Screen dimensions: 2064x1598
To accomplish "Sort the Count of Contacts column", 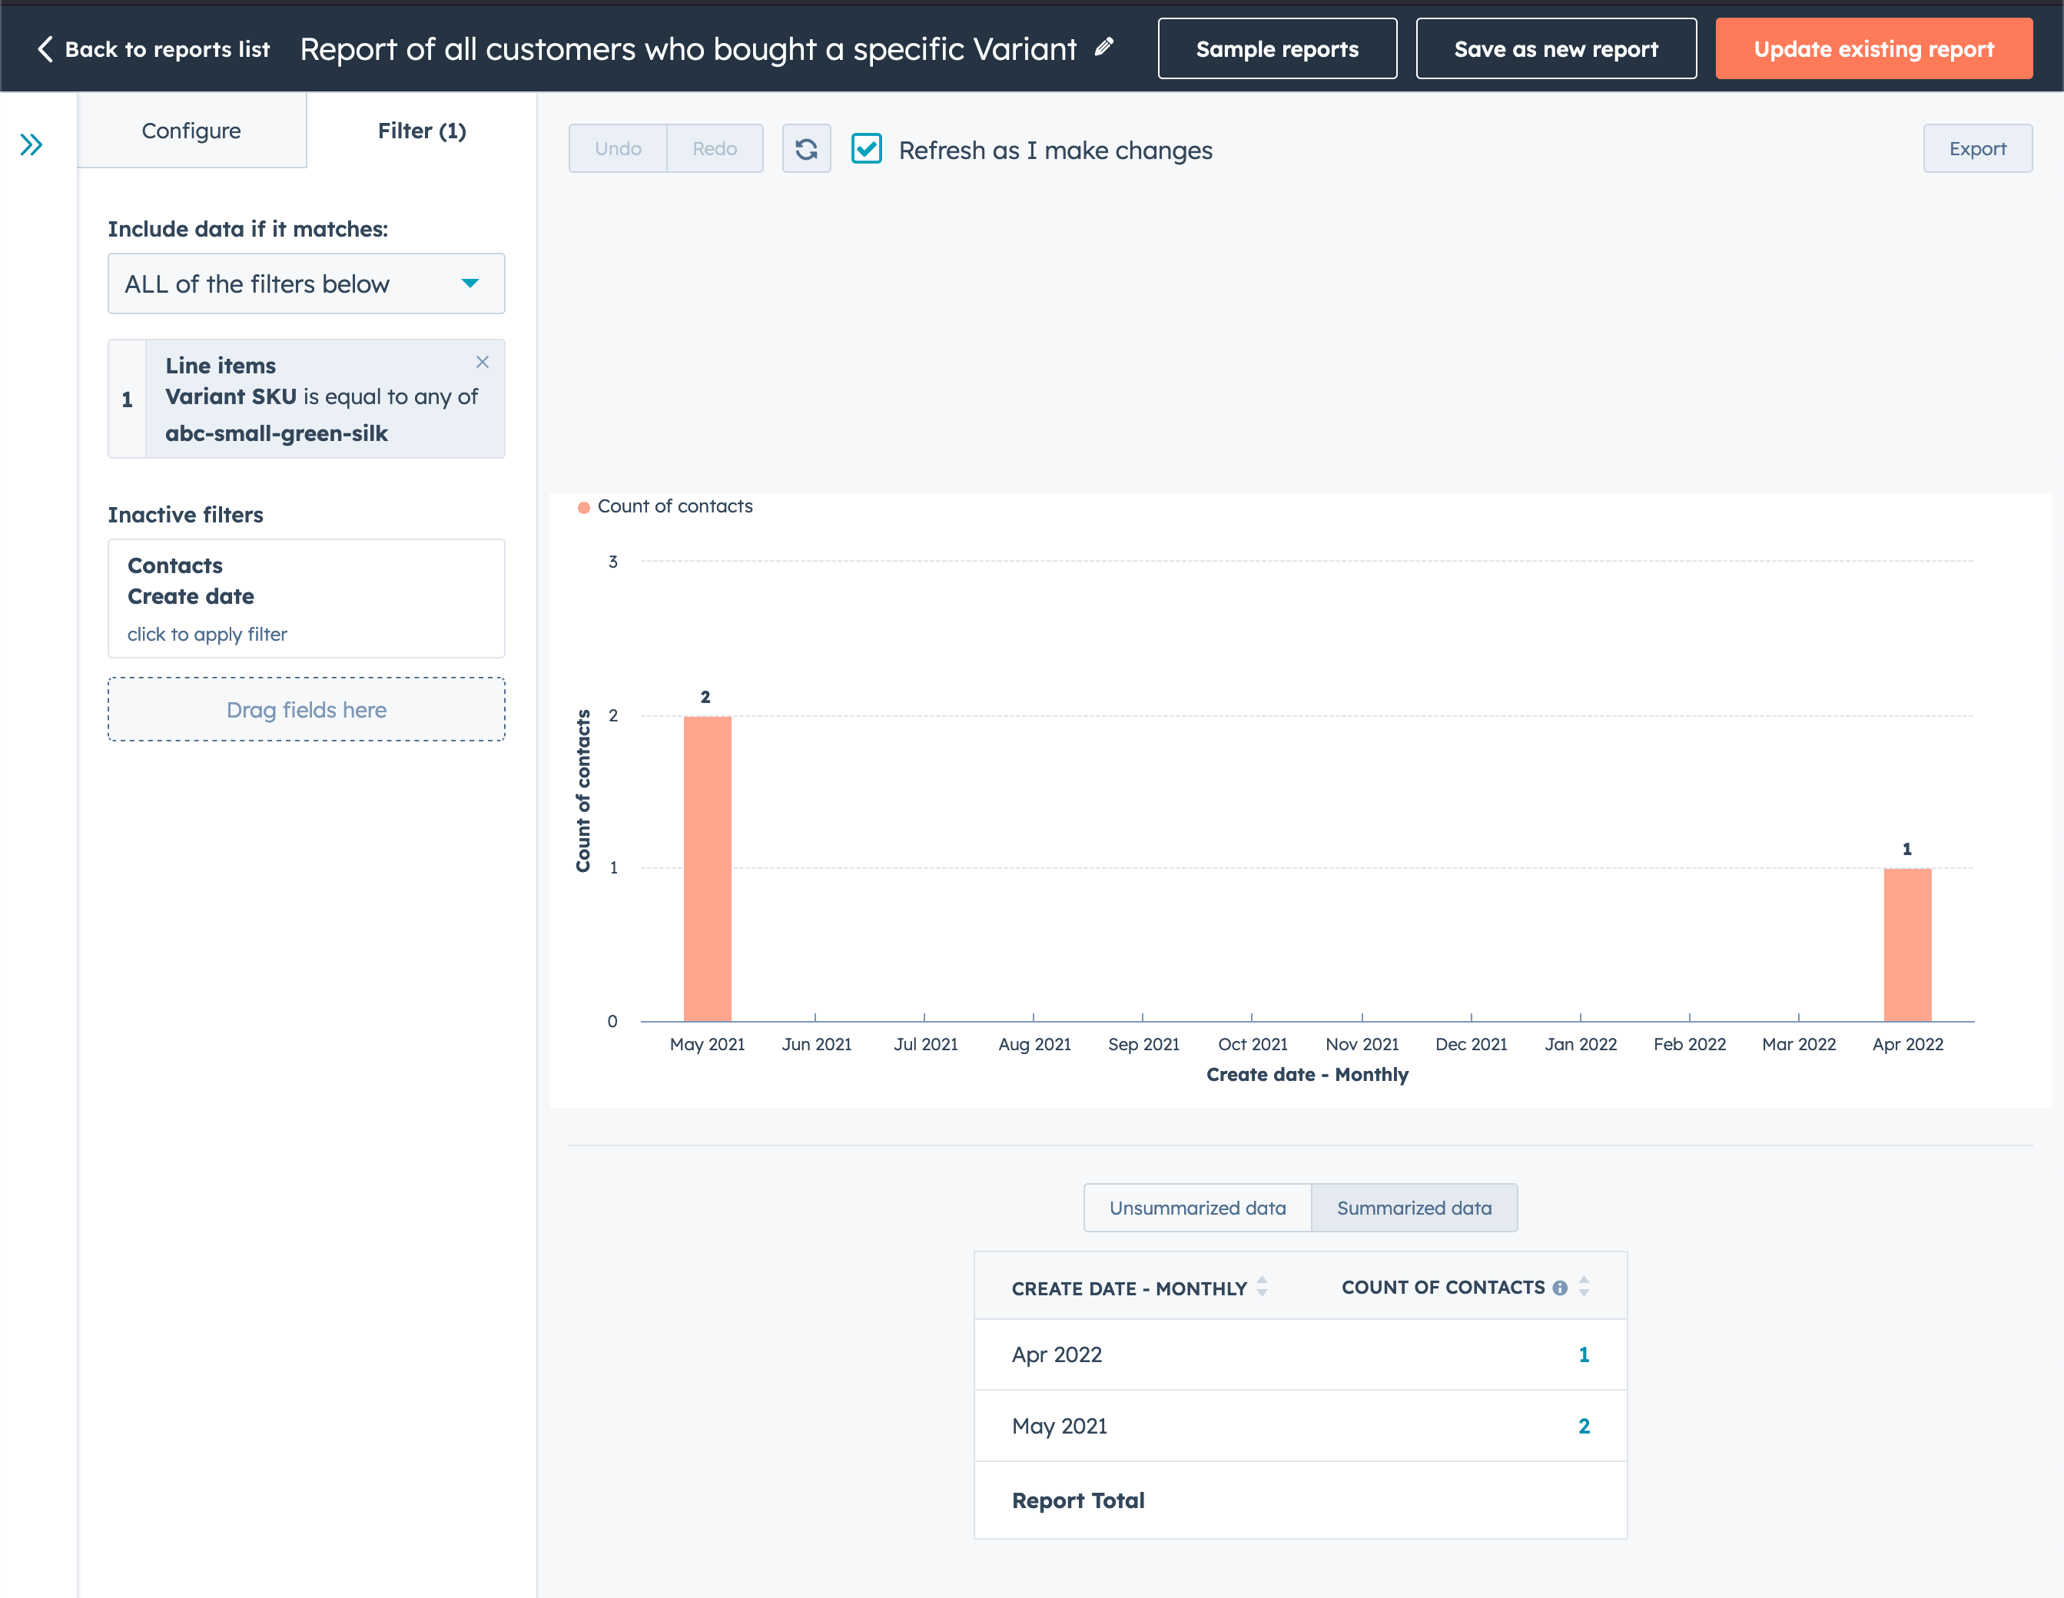I will point(1583,1288).
